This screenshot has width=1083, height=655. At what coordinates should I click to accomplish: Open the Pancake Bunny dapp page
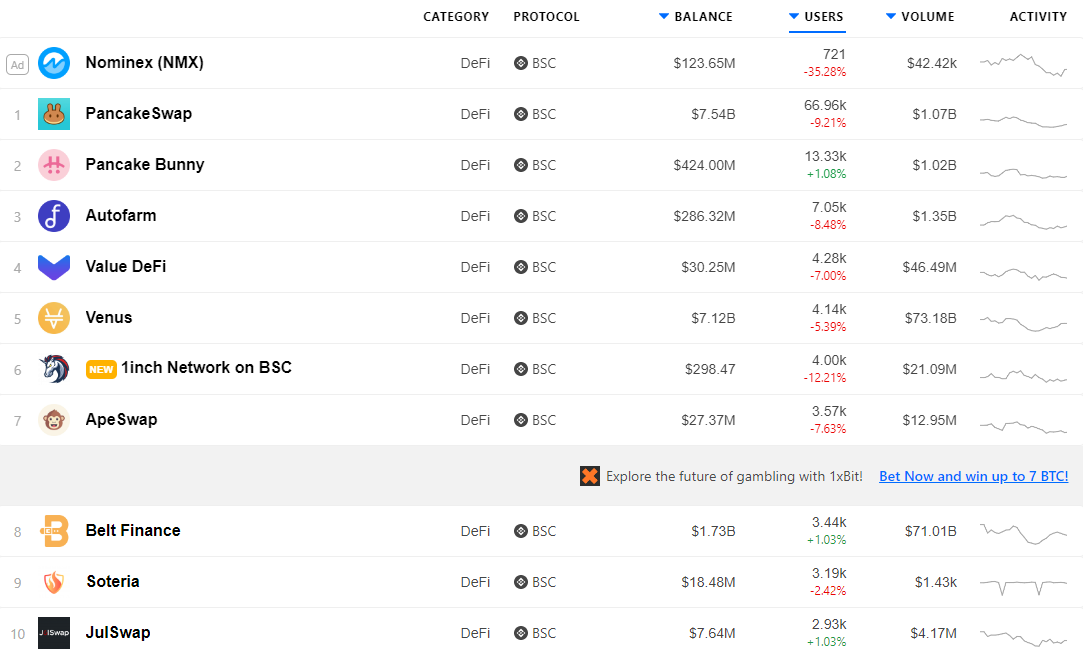click(x=145, y=164)
